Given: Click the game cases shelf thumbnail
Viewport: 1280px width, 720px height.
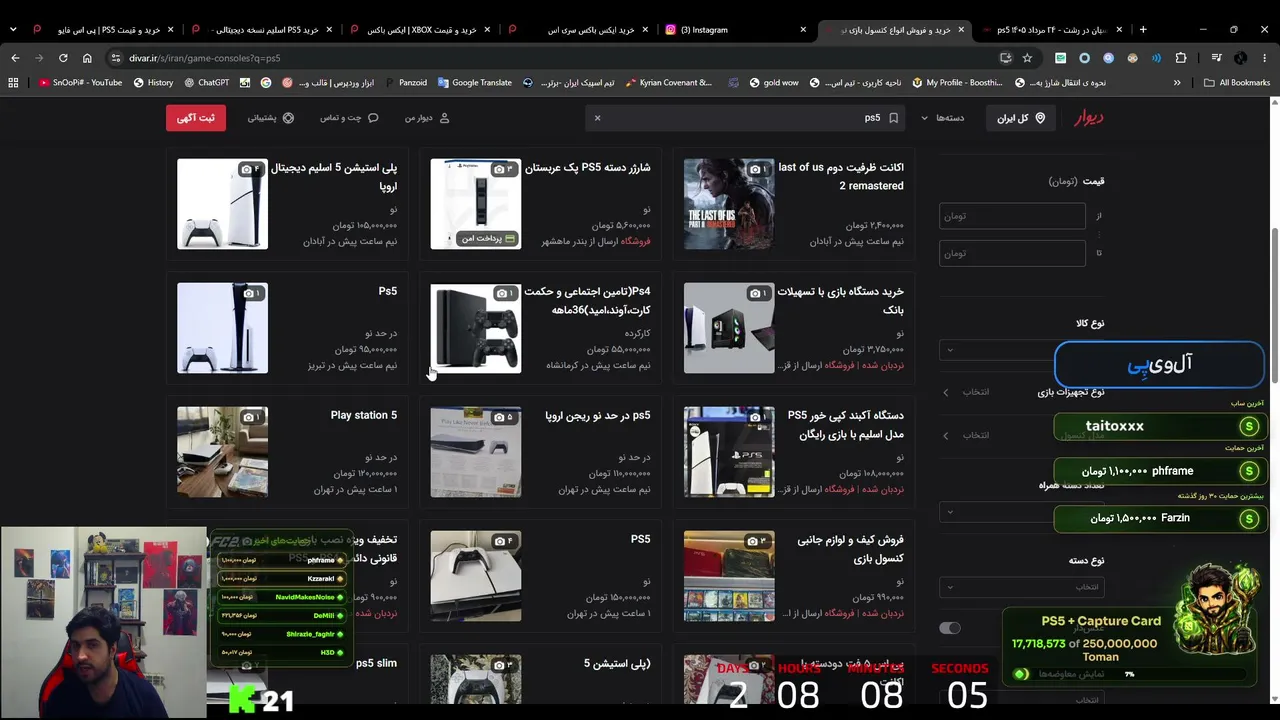Looking at the screenshot, I should point(729,576).
